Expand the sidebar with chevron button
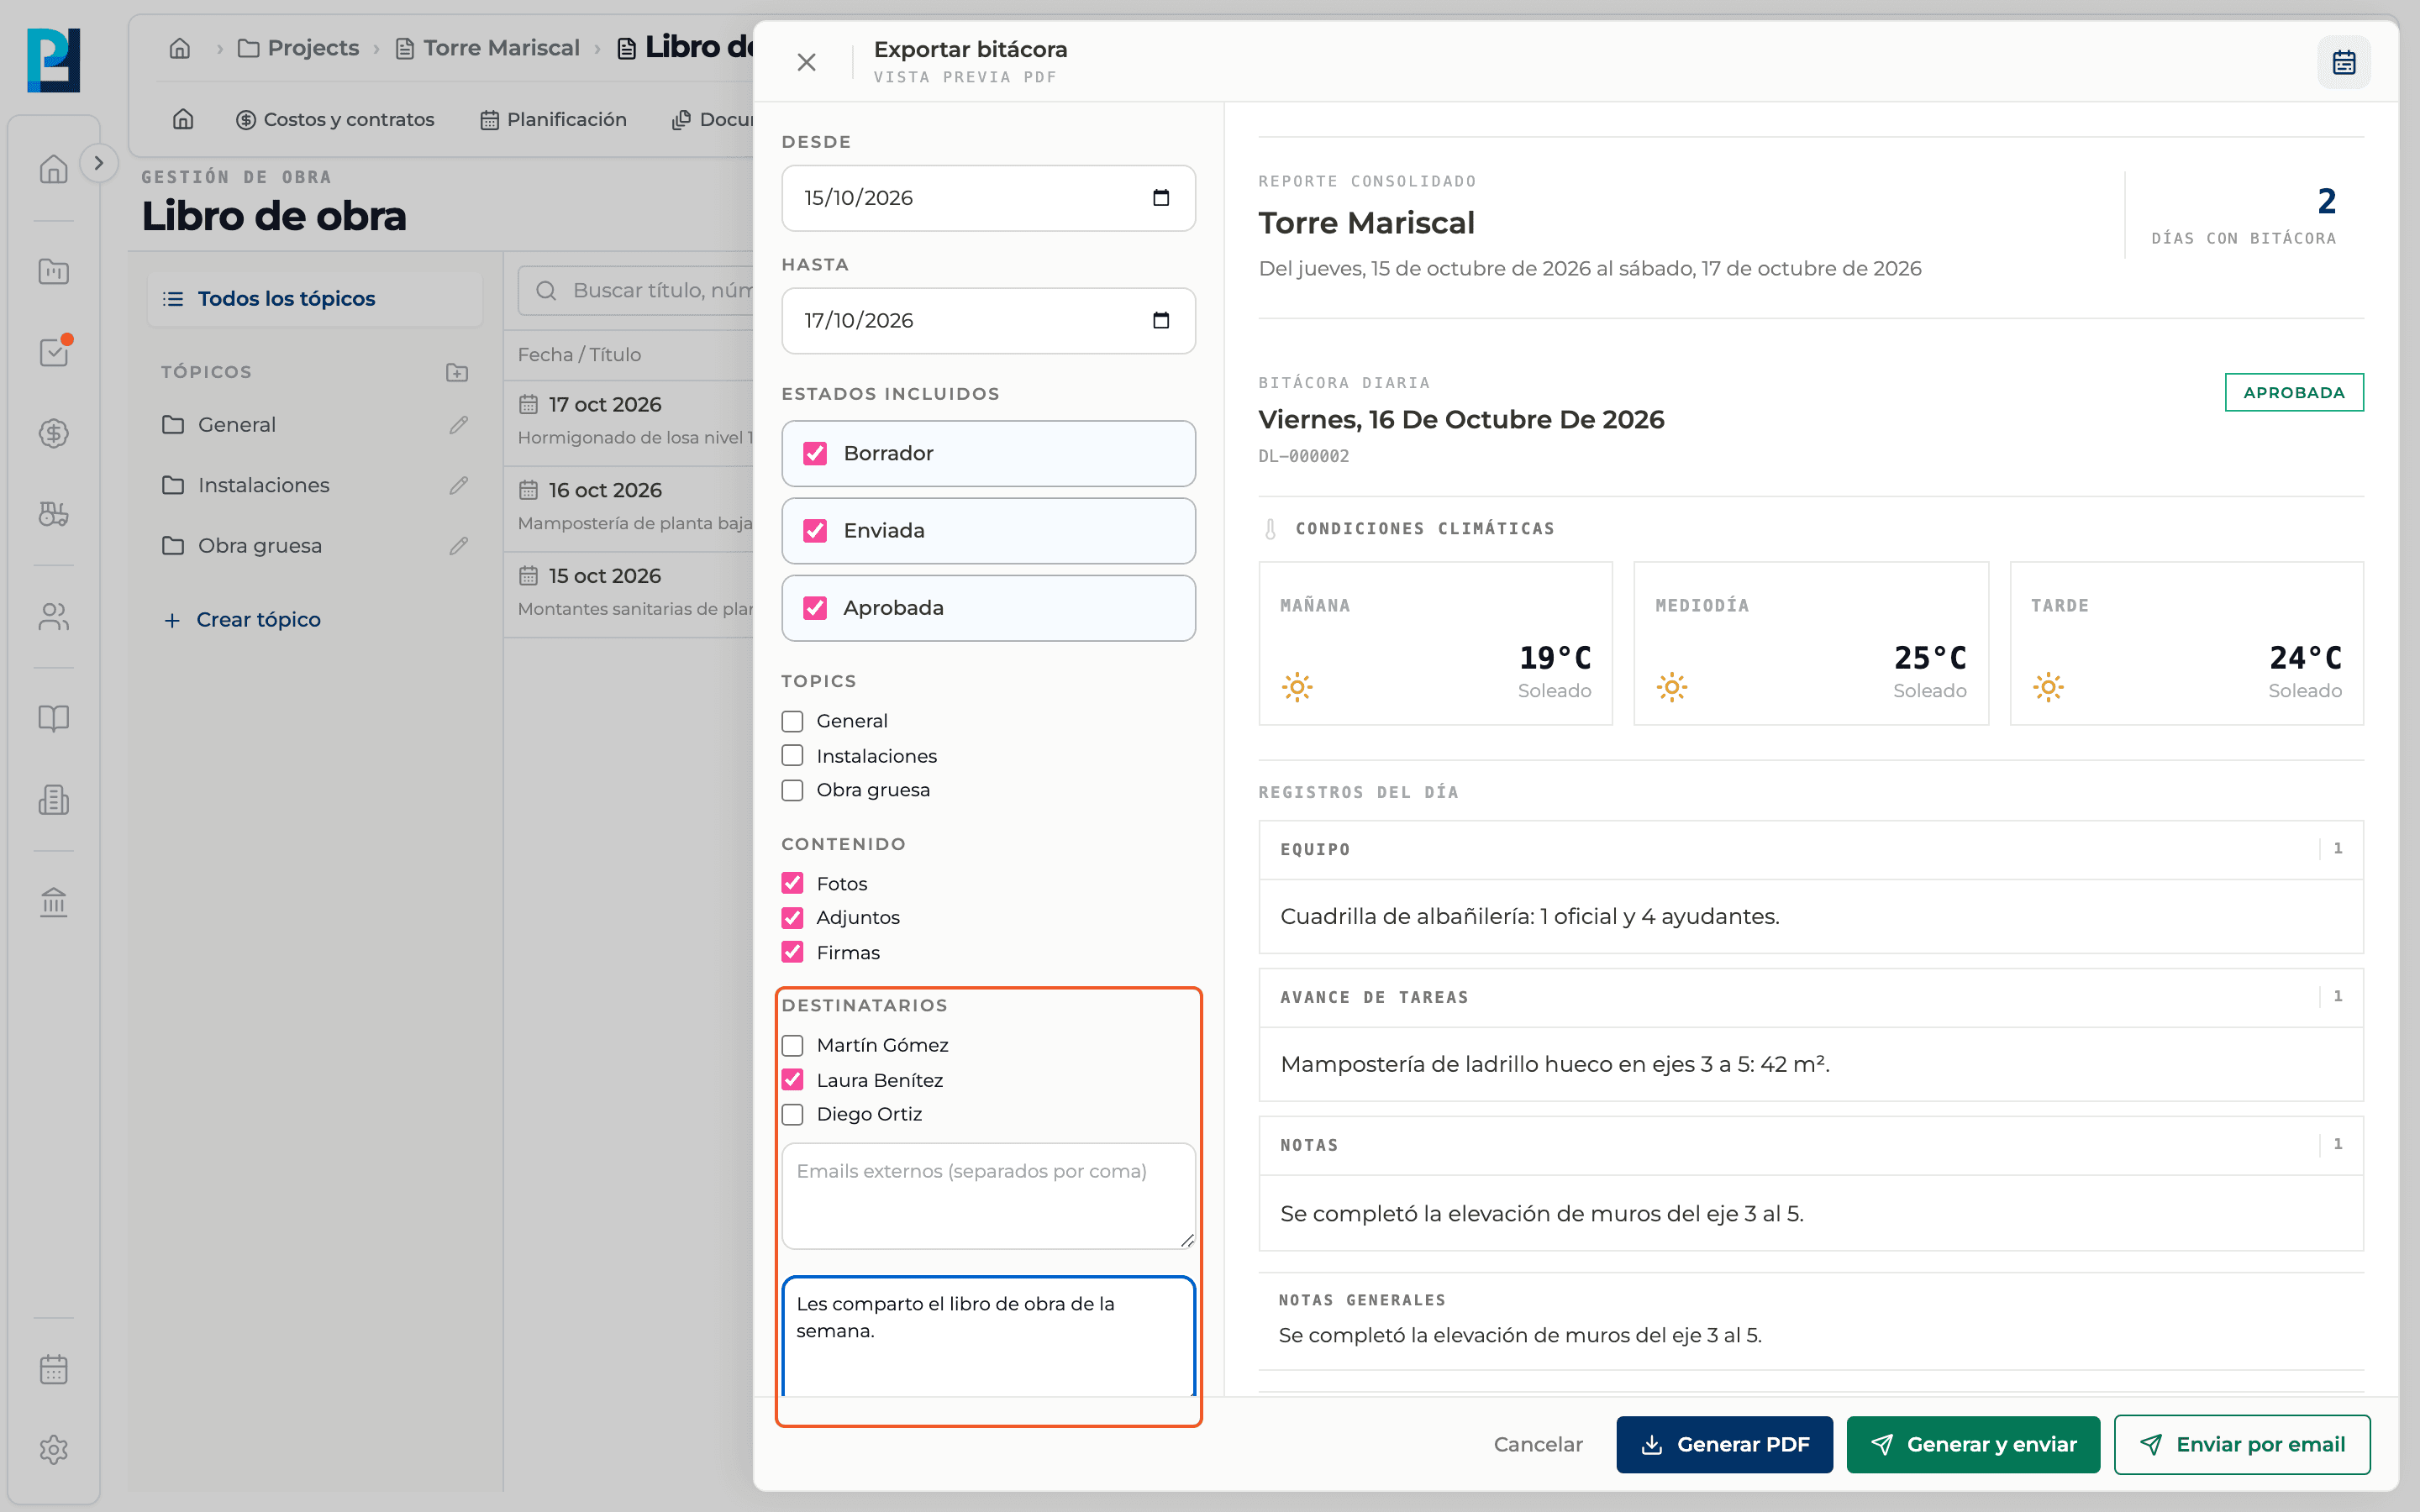Image resolution: width=2420 pixels, height=1512 pixels. point(98,163)
